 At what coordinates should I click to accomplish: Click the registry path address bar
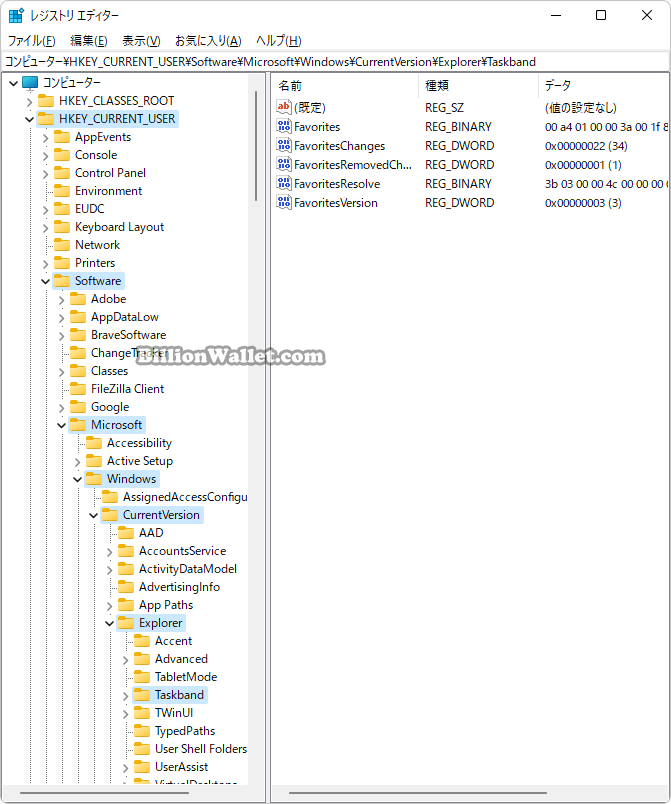click(335, 62)
